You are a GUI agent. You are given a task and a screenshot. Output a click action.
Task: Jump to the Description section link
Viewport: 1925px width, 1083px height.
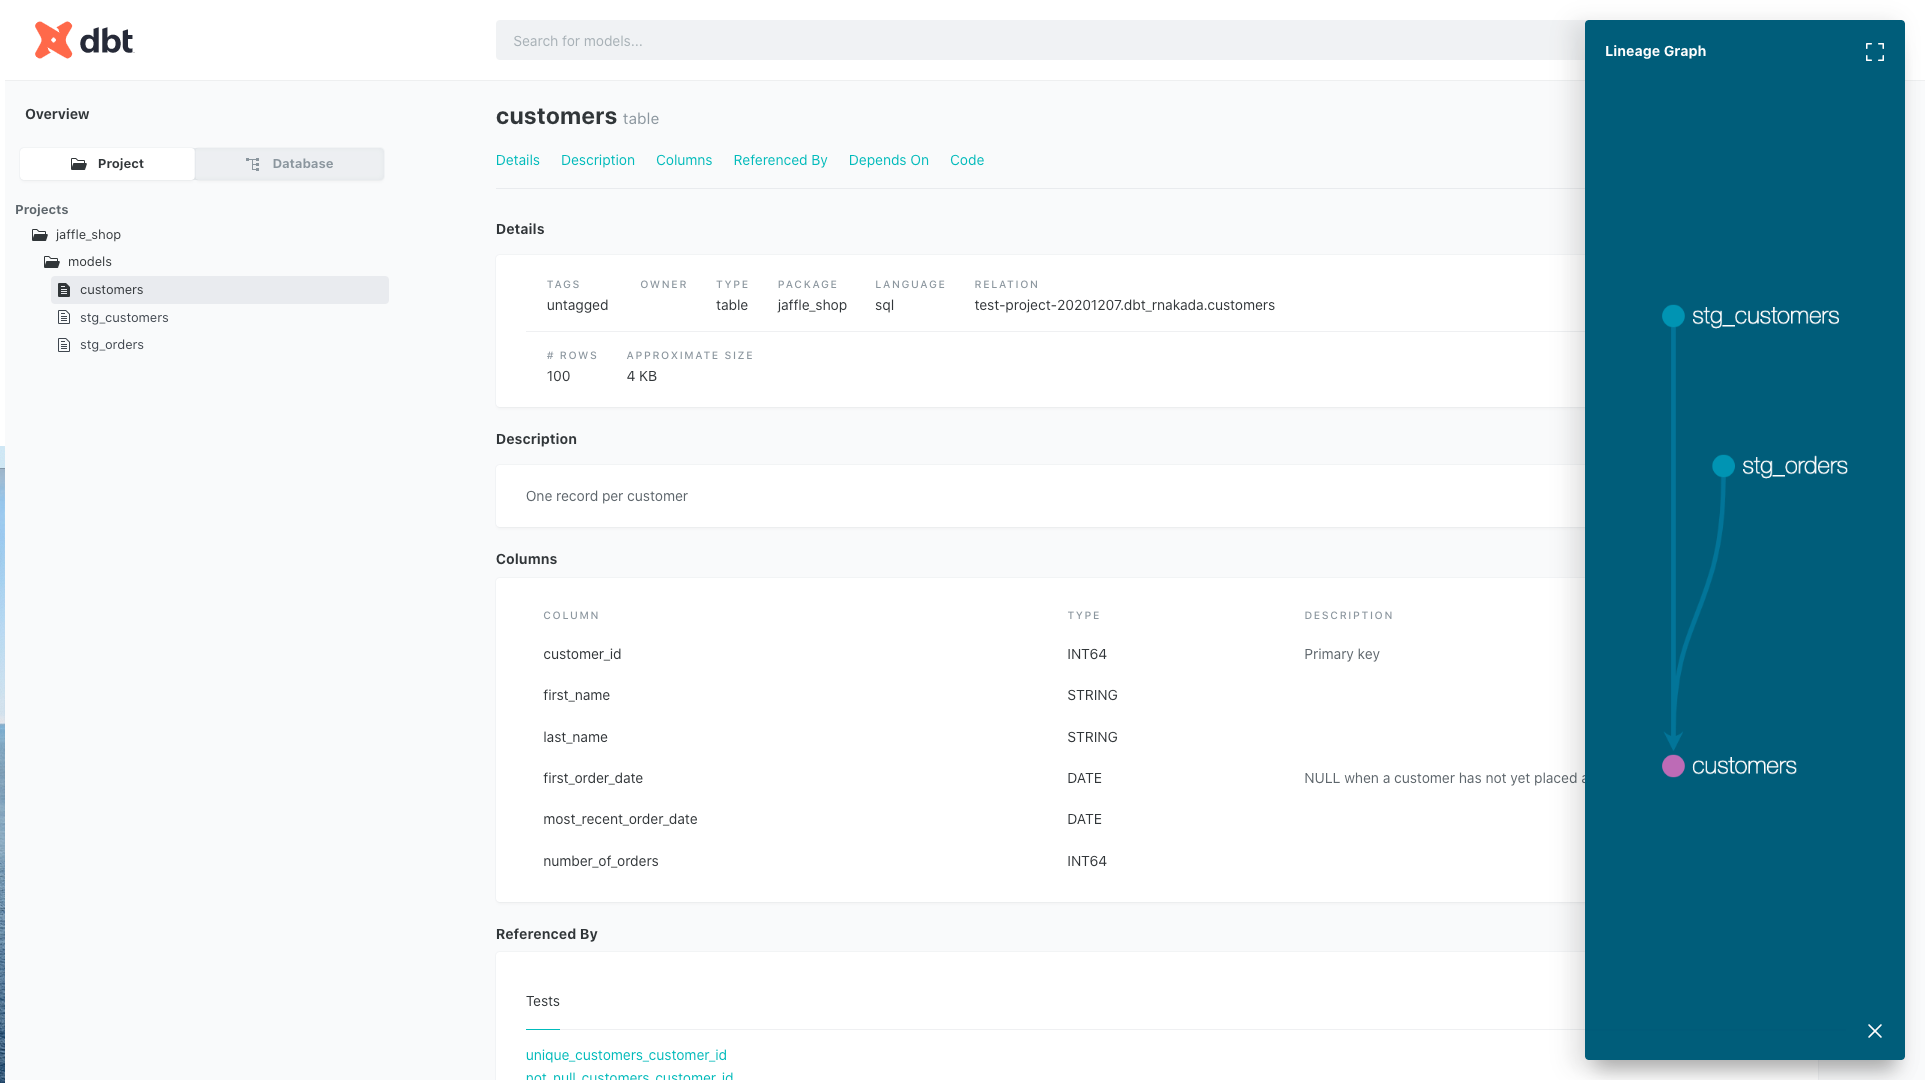(598, 160)
